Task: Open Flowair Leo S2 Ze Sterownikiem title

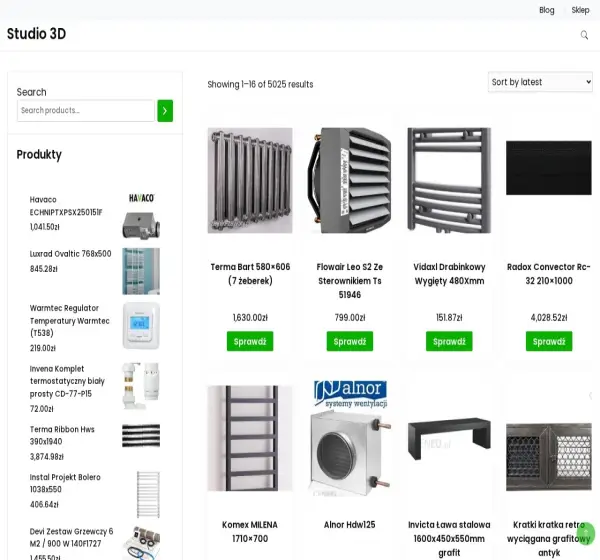Action: [x=350, y=281]
